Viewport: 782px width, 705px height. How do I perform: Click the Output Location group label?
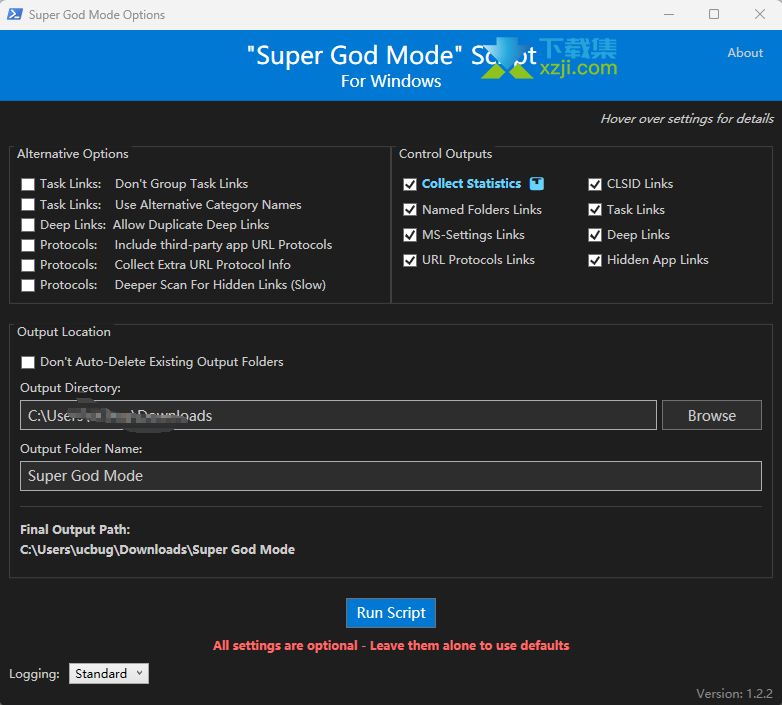click(64, 332)
